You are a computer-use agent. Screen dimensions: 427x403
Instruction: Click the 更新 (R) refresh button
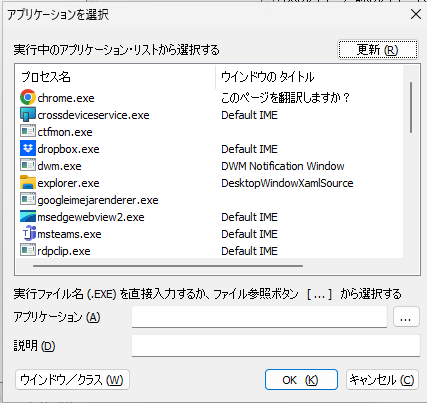[378, 50]
